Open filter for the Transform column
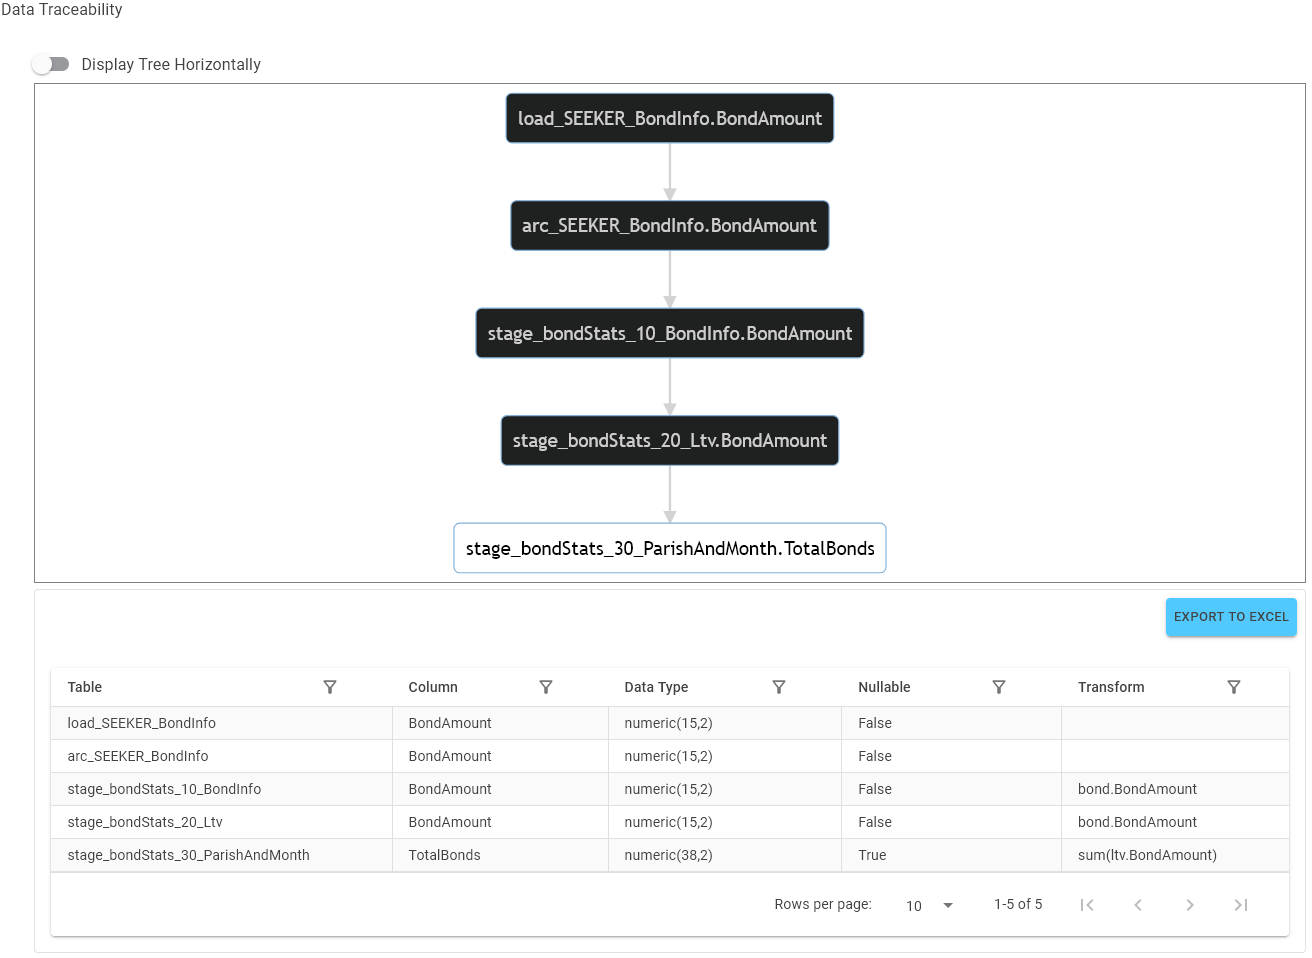 [1234, 687]
